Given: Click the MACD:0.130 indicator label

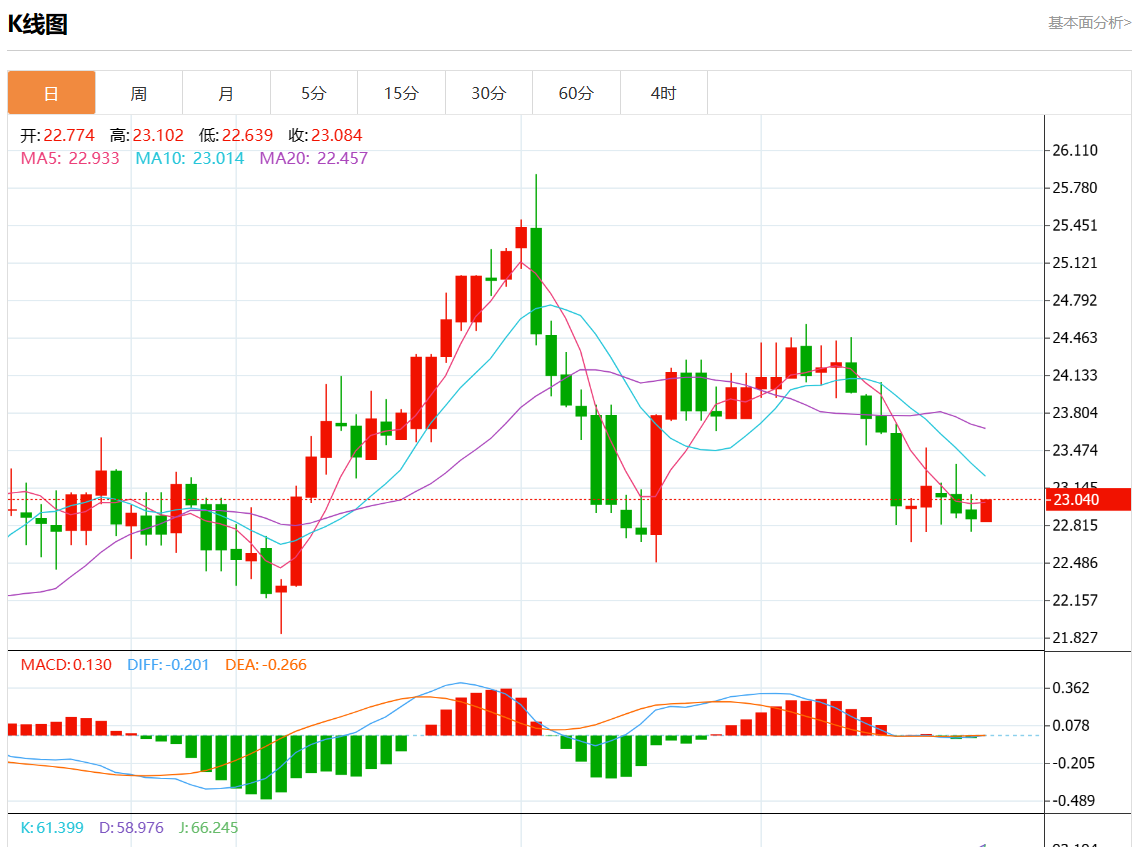Looking at the screenshot, I should pyautogui.click(x=66, y=665).
